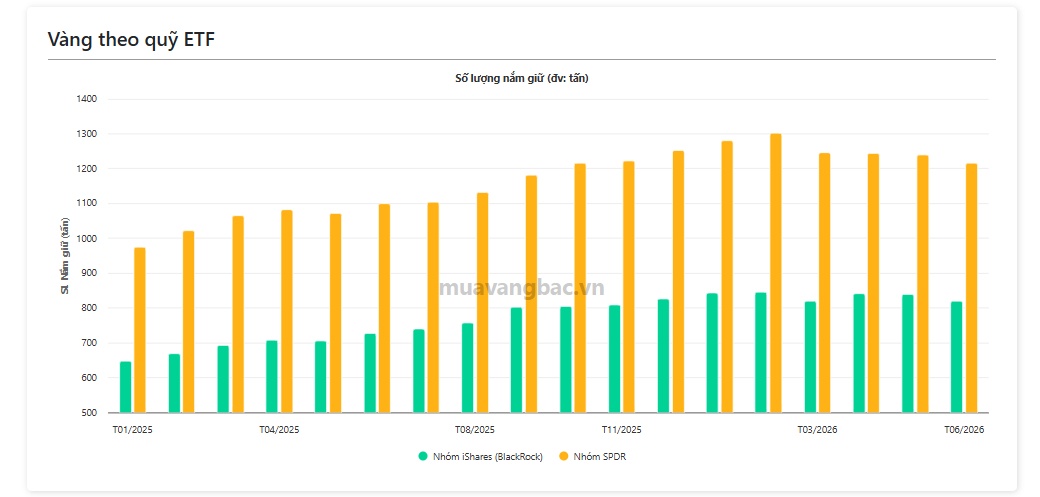
Task: Click the green iShares bar for T01/2025
Action: click(x=125, y=387)
